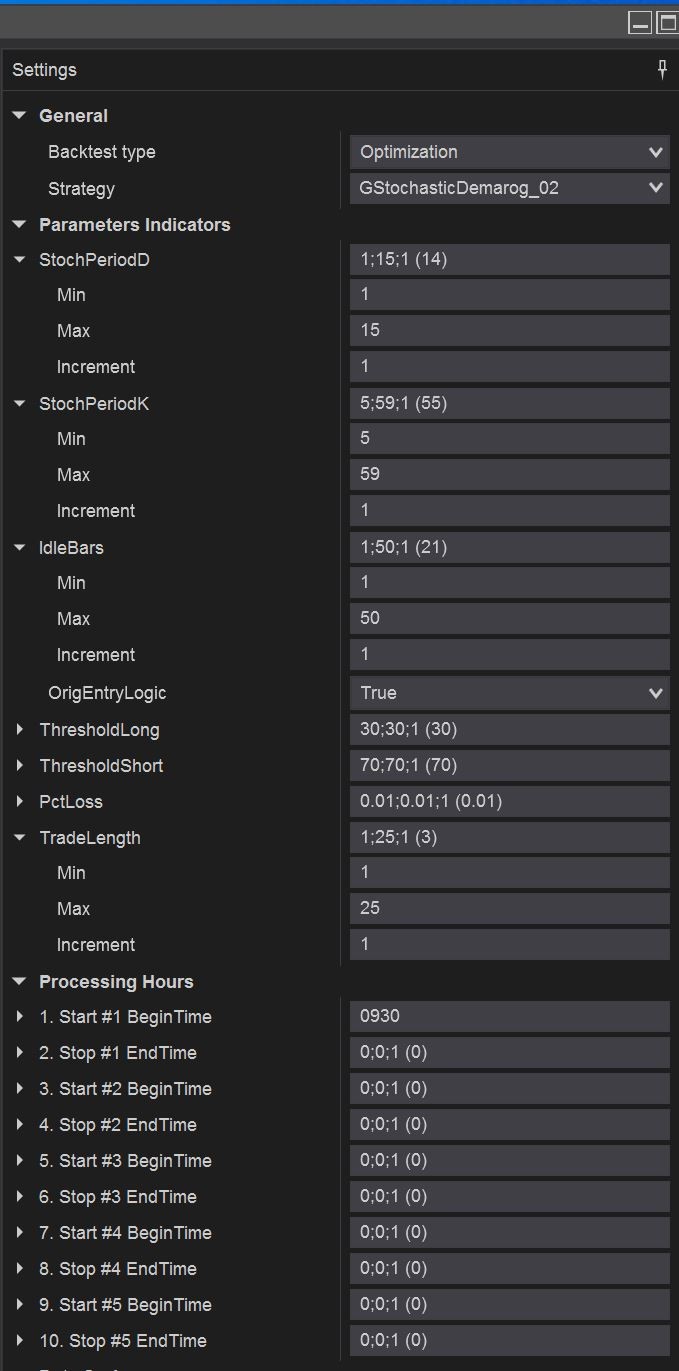The height and width of the screenshot is (1371, 679).
Task: Collapse the StochPeriodK parameter
Action: (19, 404)
